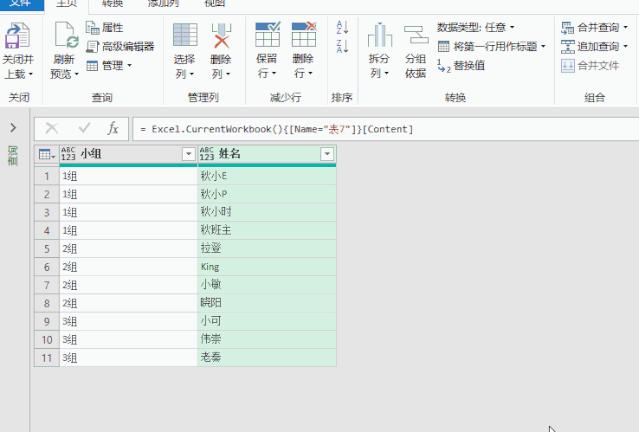Select the cell containing 秋小P
Image resolution: width=639 pixels, height=432 pixels.
tap(267, 194)
